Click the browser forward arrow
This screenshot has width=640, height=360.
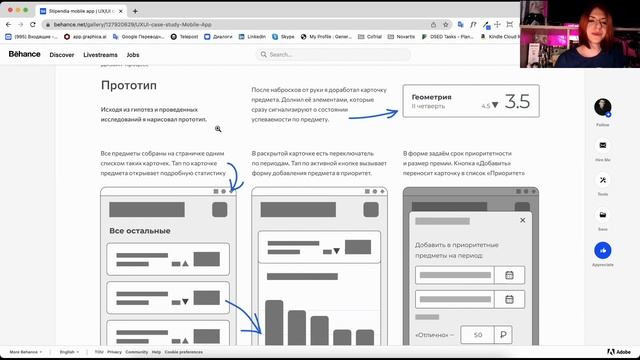pos(20,24)
